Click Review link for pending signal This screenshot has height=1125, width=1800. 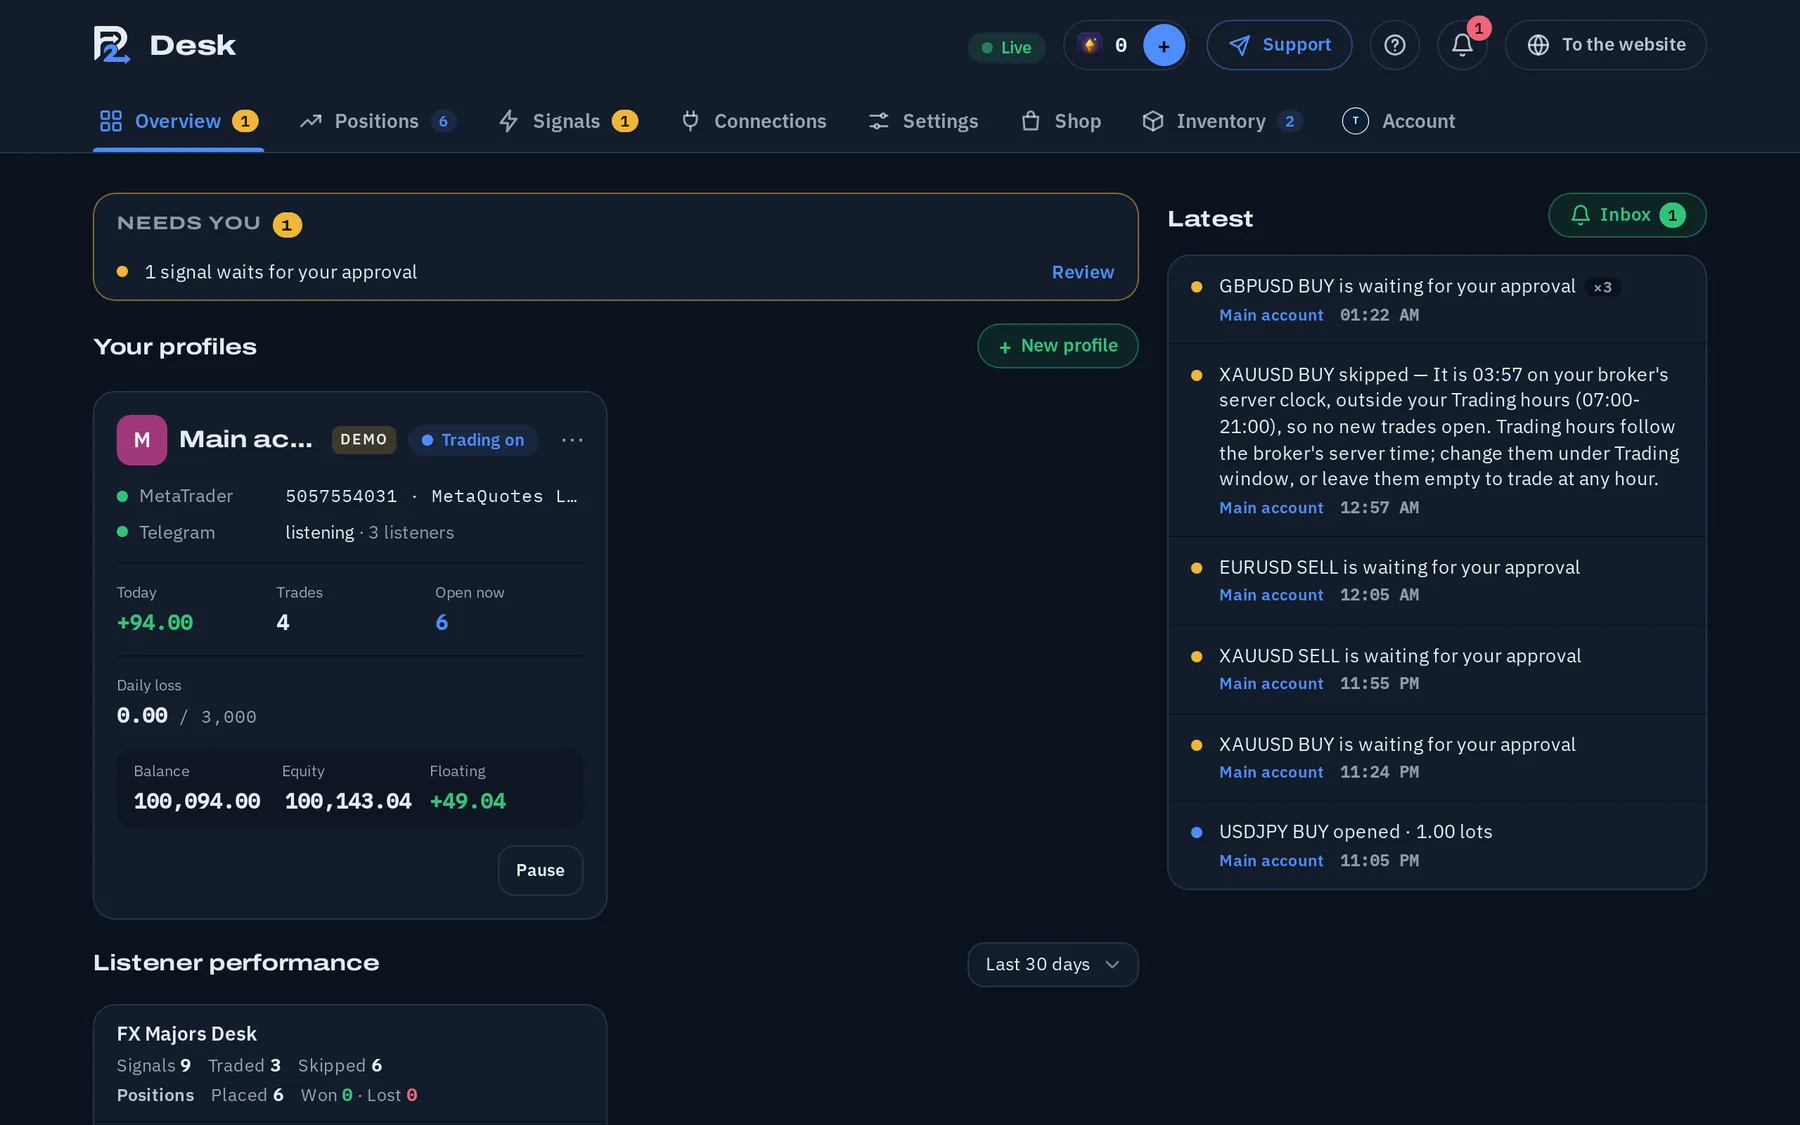coord(1082,272)
